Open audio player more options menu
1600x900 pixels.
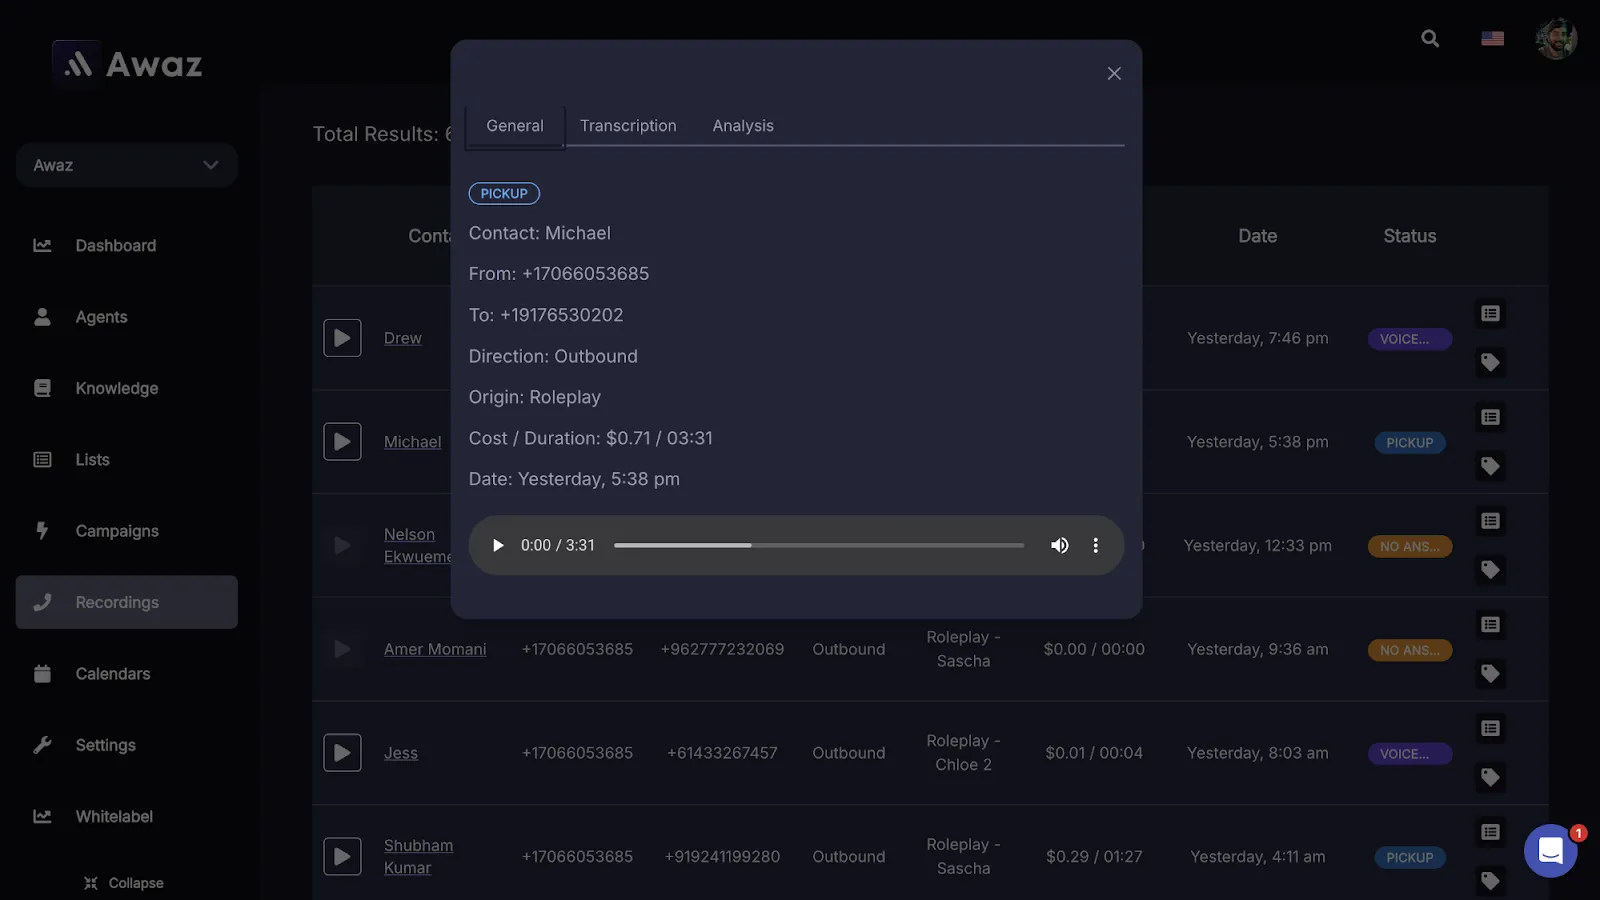point(1095,545)
